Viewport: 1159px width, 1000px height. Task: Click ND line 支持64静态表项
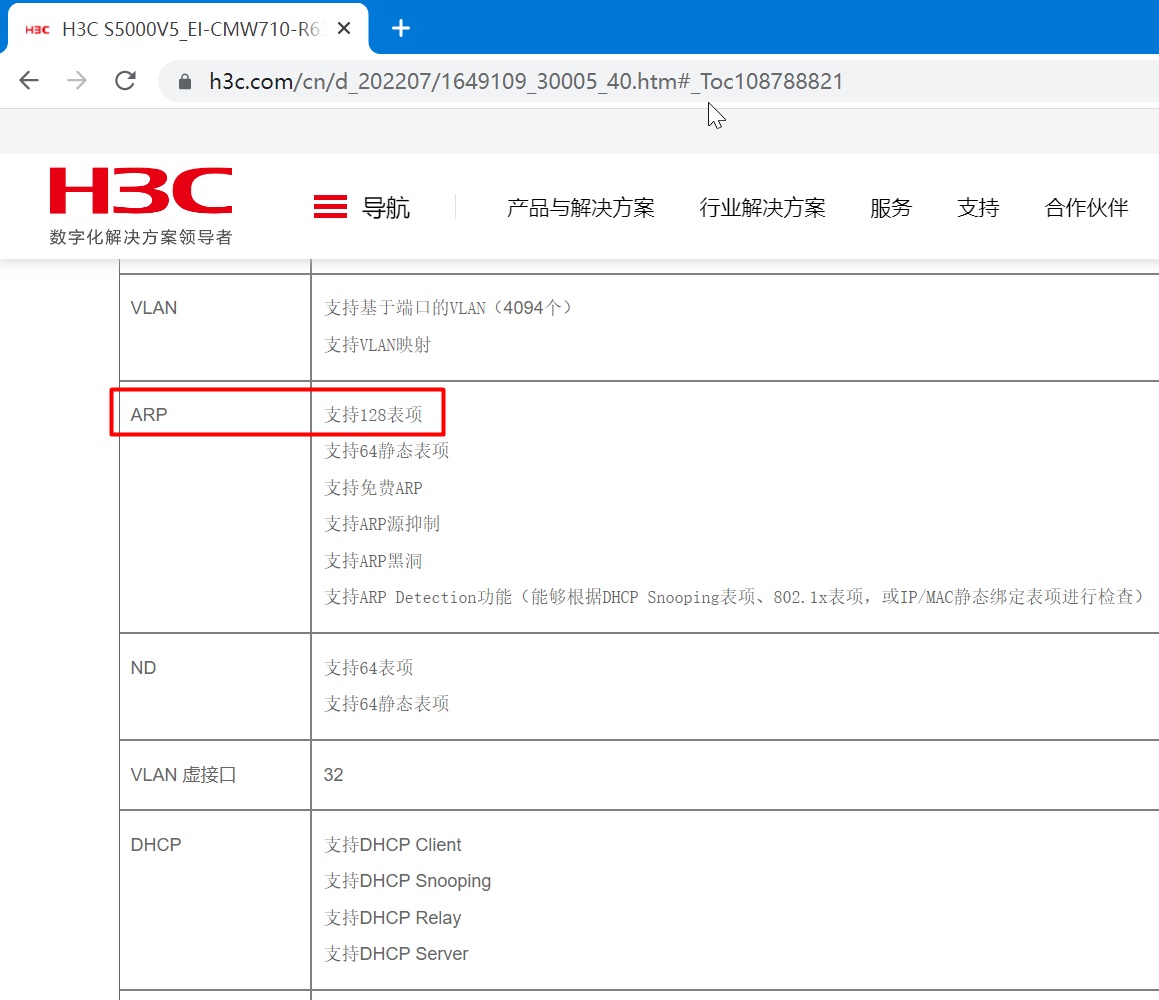pyautogui.click(x=387, y=704)
